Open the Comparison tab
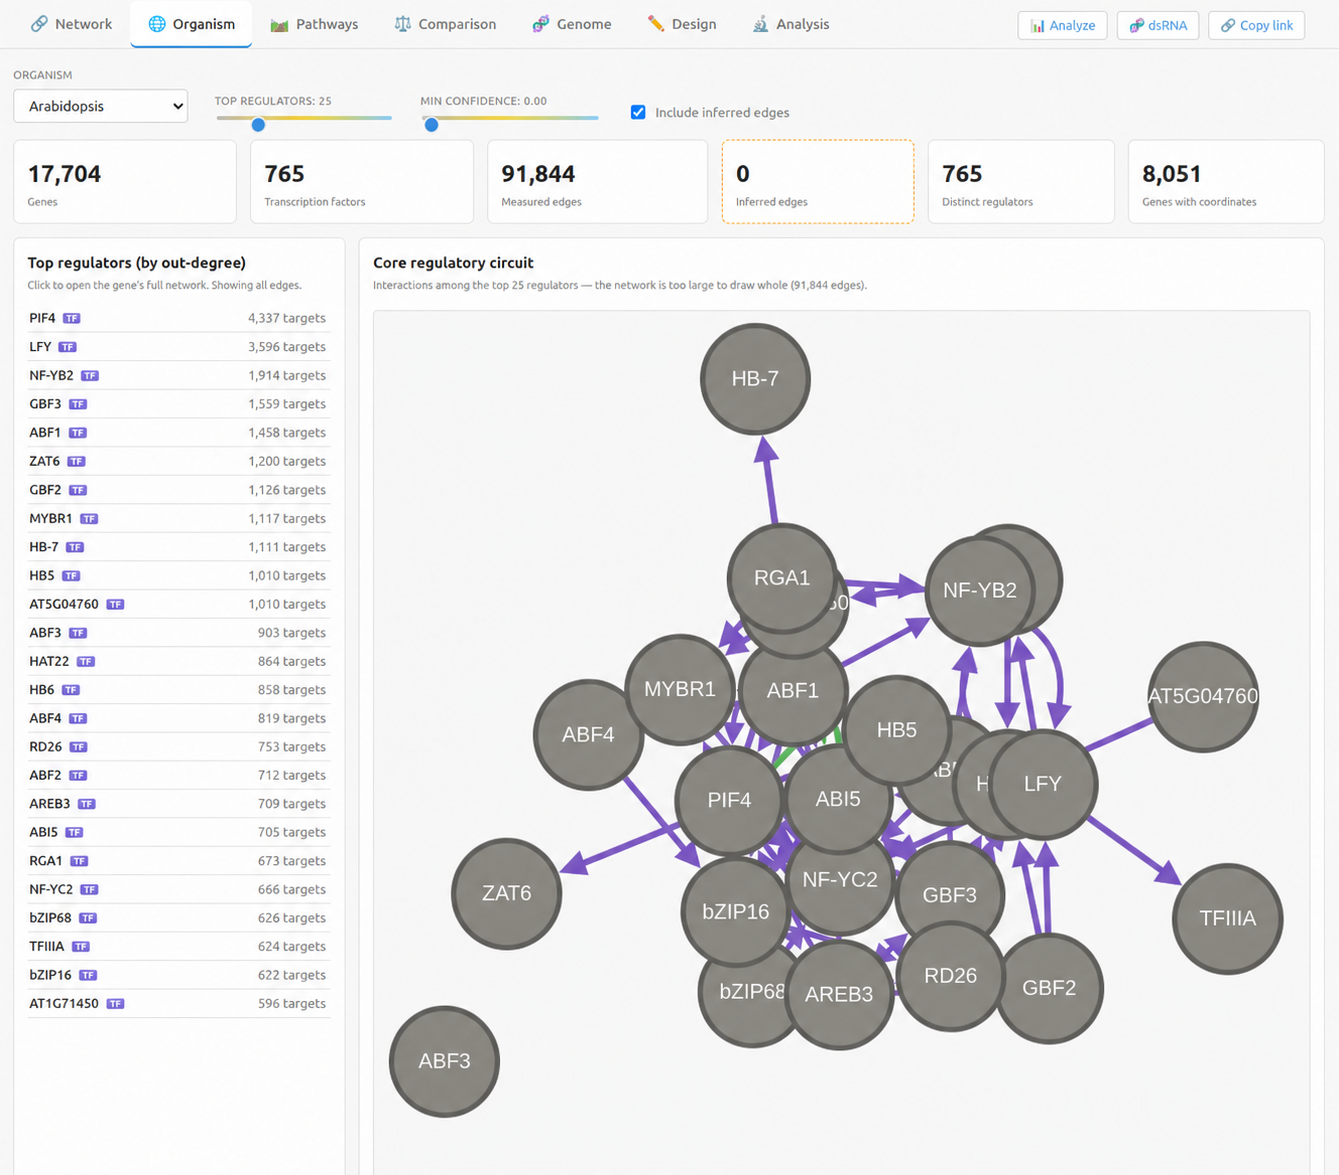1339x1175 pixels. (x=445, y=24)
